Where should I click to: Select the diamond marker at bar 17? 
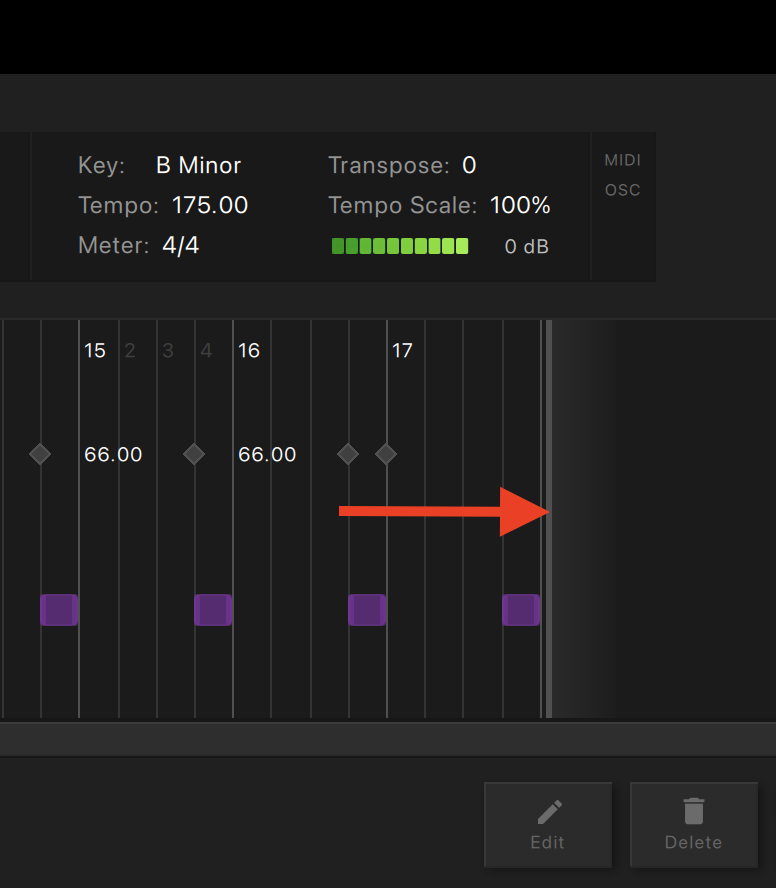(386, 454)
